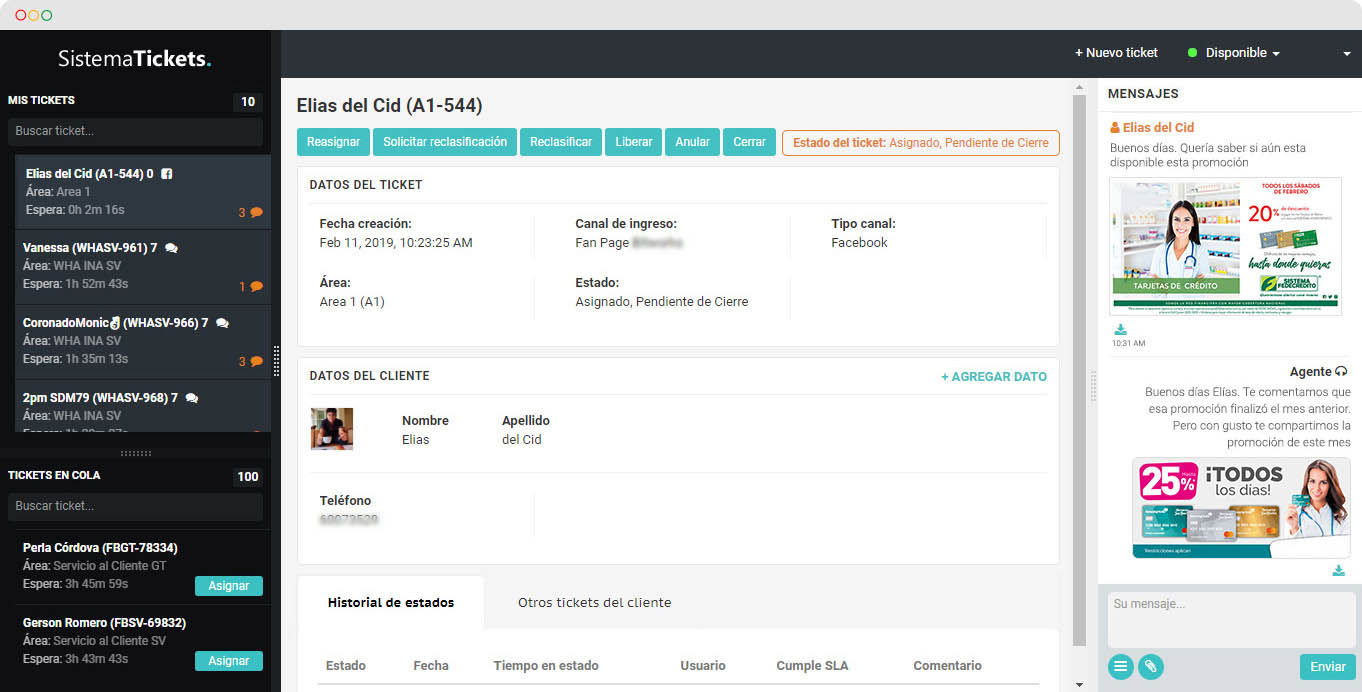This screenshot has height=692, width=1362.
Task: Click the Tiempo en estado column header
Action: (546, 666)
